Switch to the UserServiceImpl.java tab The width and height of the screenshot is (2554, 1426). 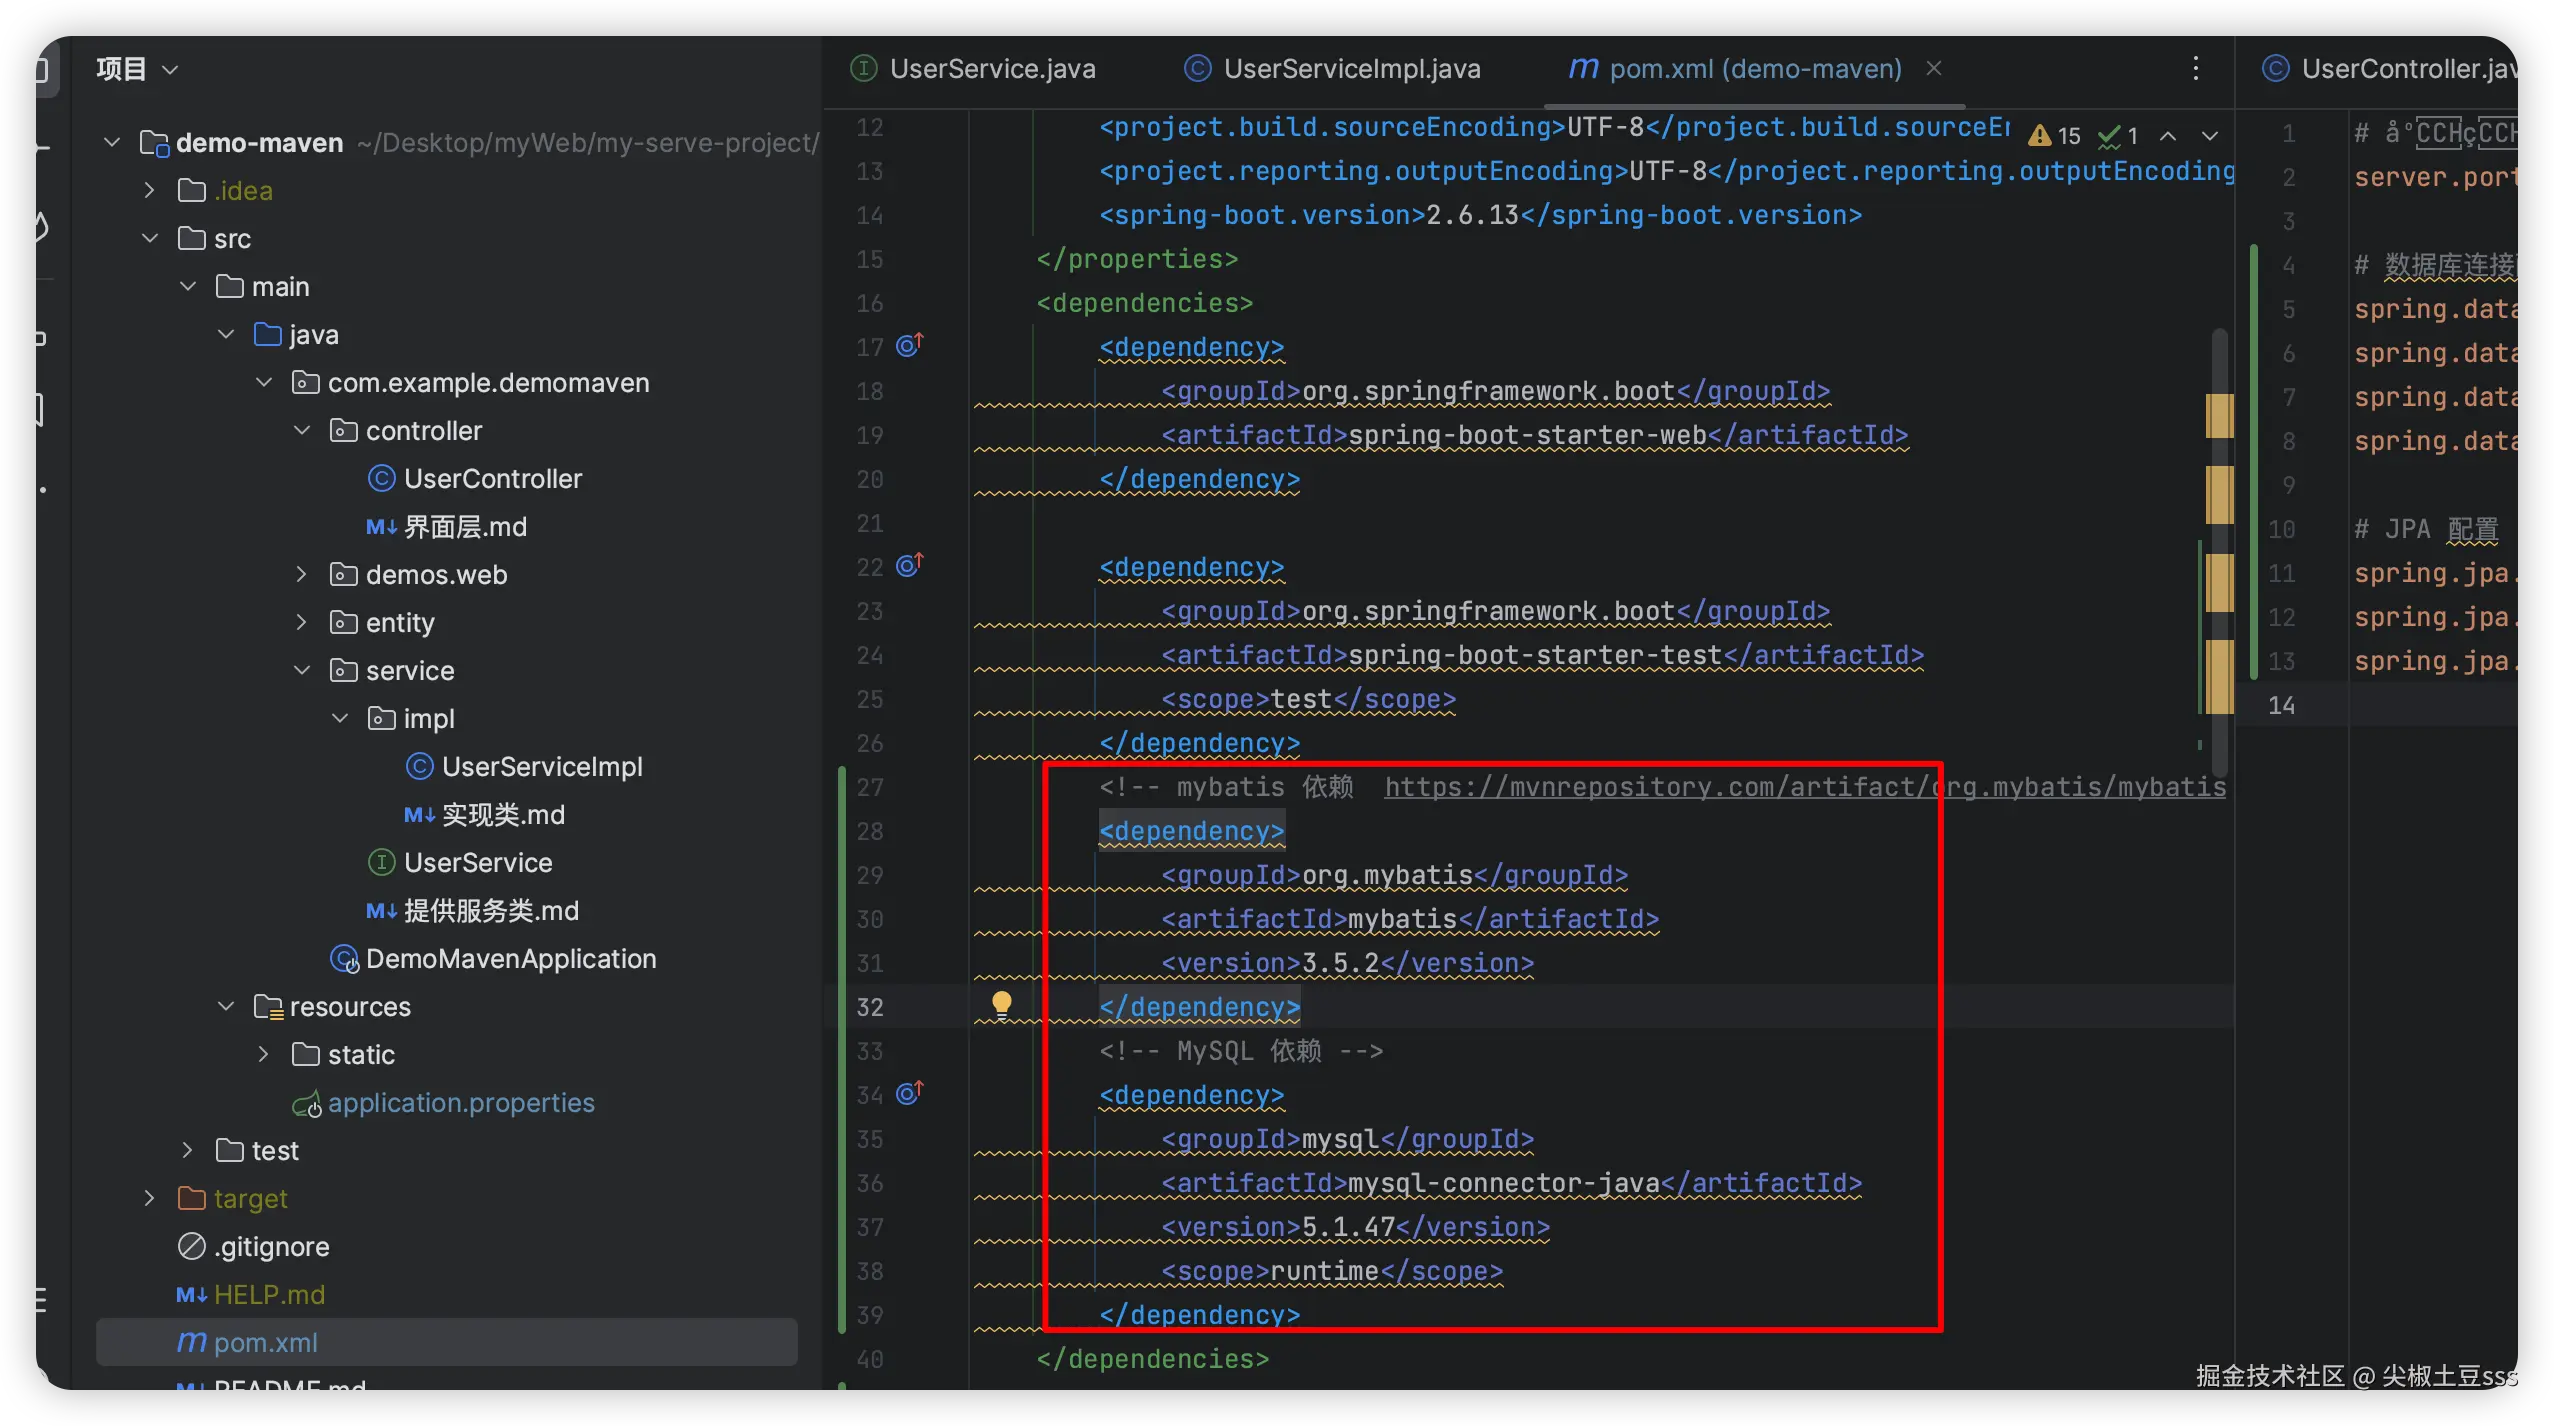pyautogui.click(x=1351, y=69)
